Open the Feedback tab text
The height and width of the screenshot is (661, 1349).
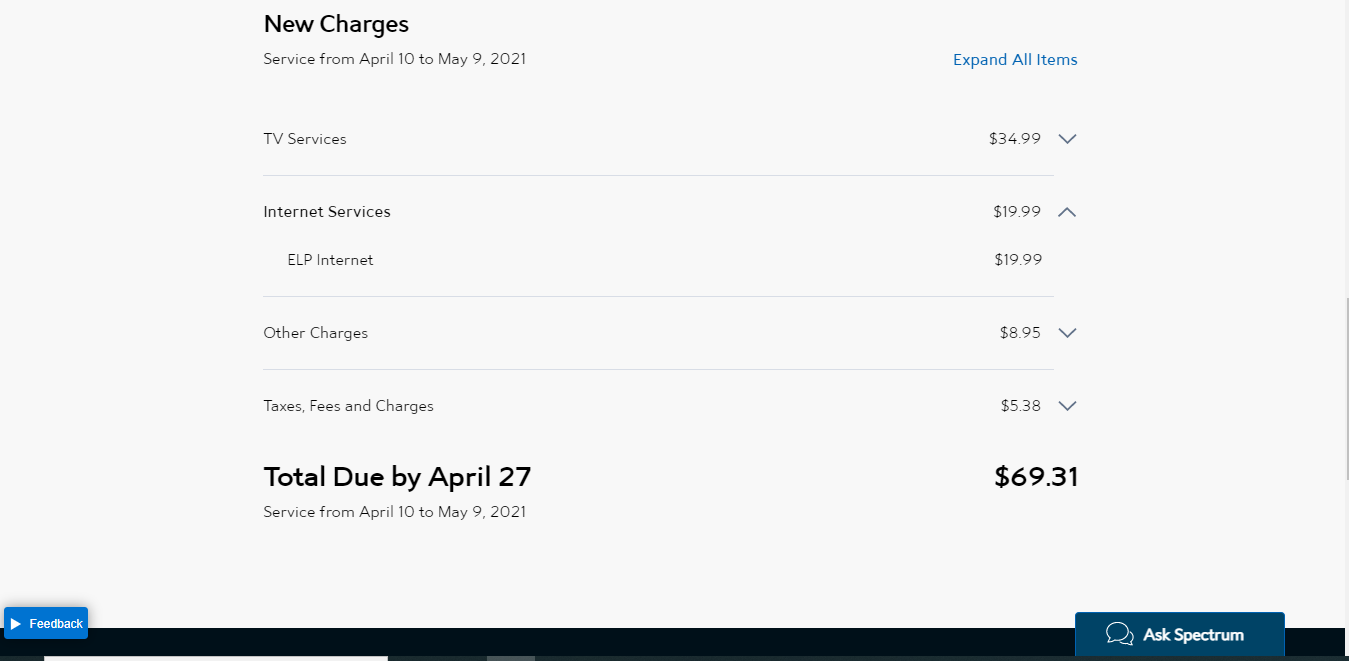(x=56, y=624)
